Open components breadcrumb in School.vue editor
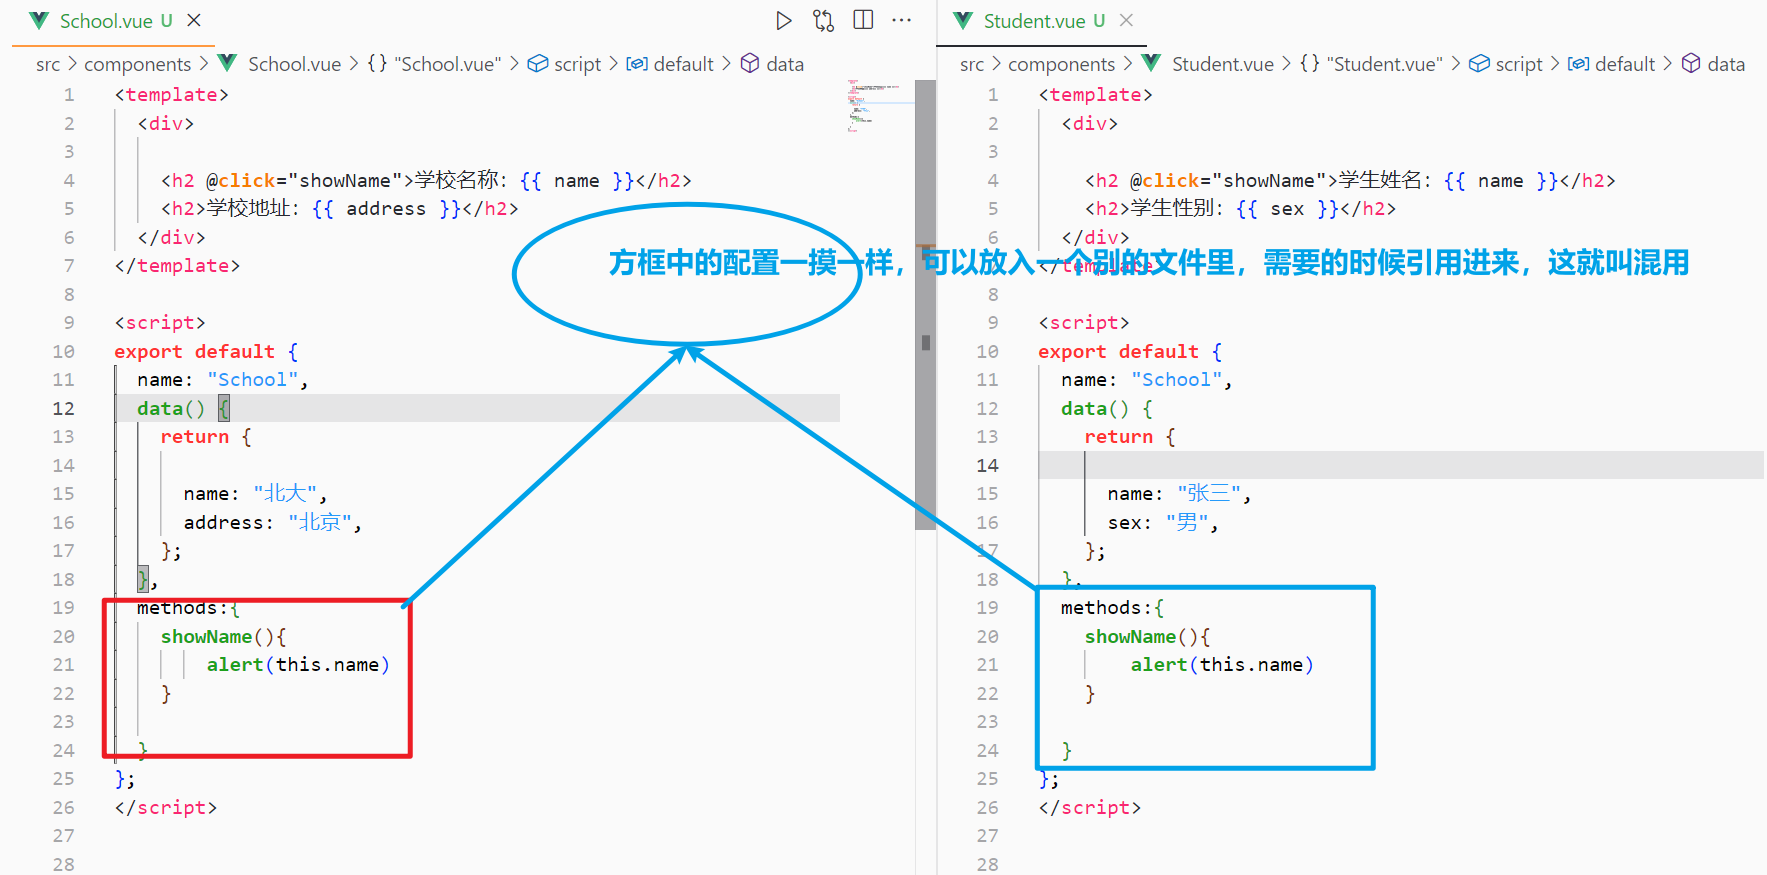 coord(137,64)
